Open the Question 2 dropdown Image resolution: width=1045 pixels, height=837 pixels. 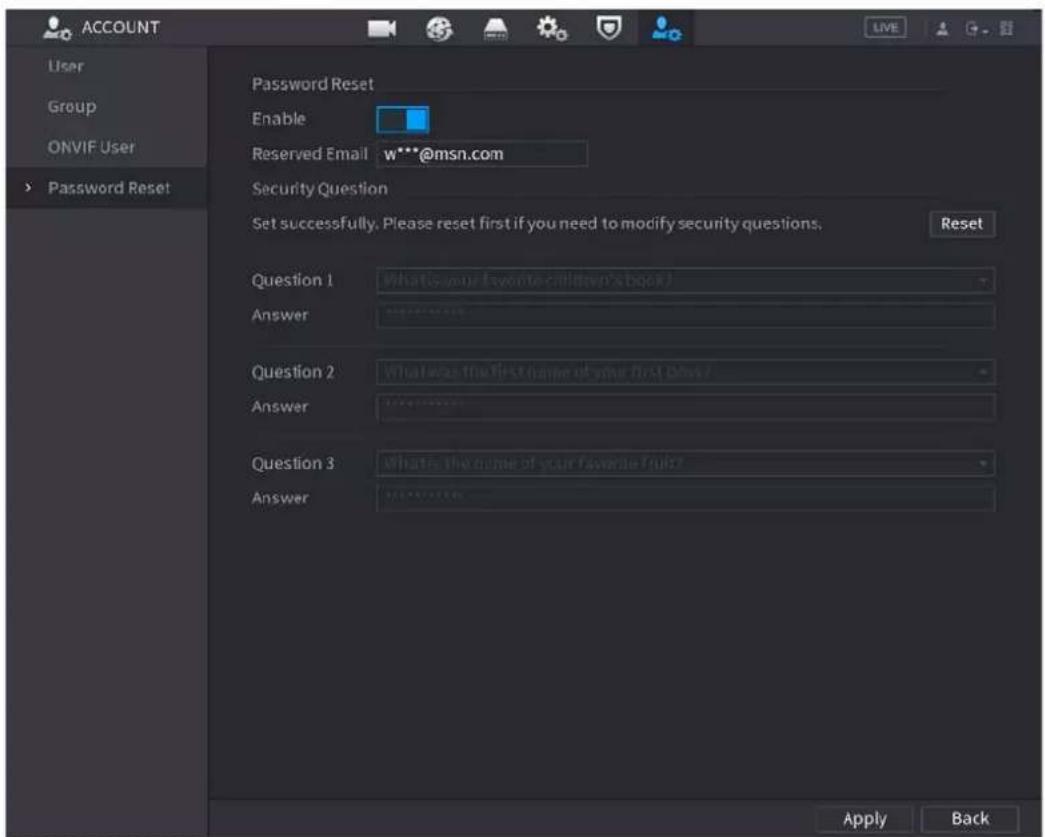pos(686,372)
